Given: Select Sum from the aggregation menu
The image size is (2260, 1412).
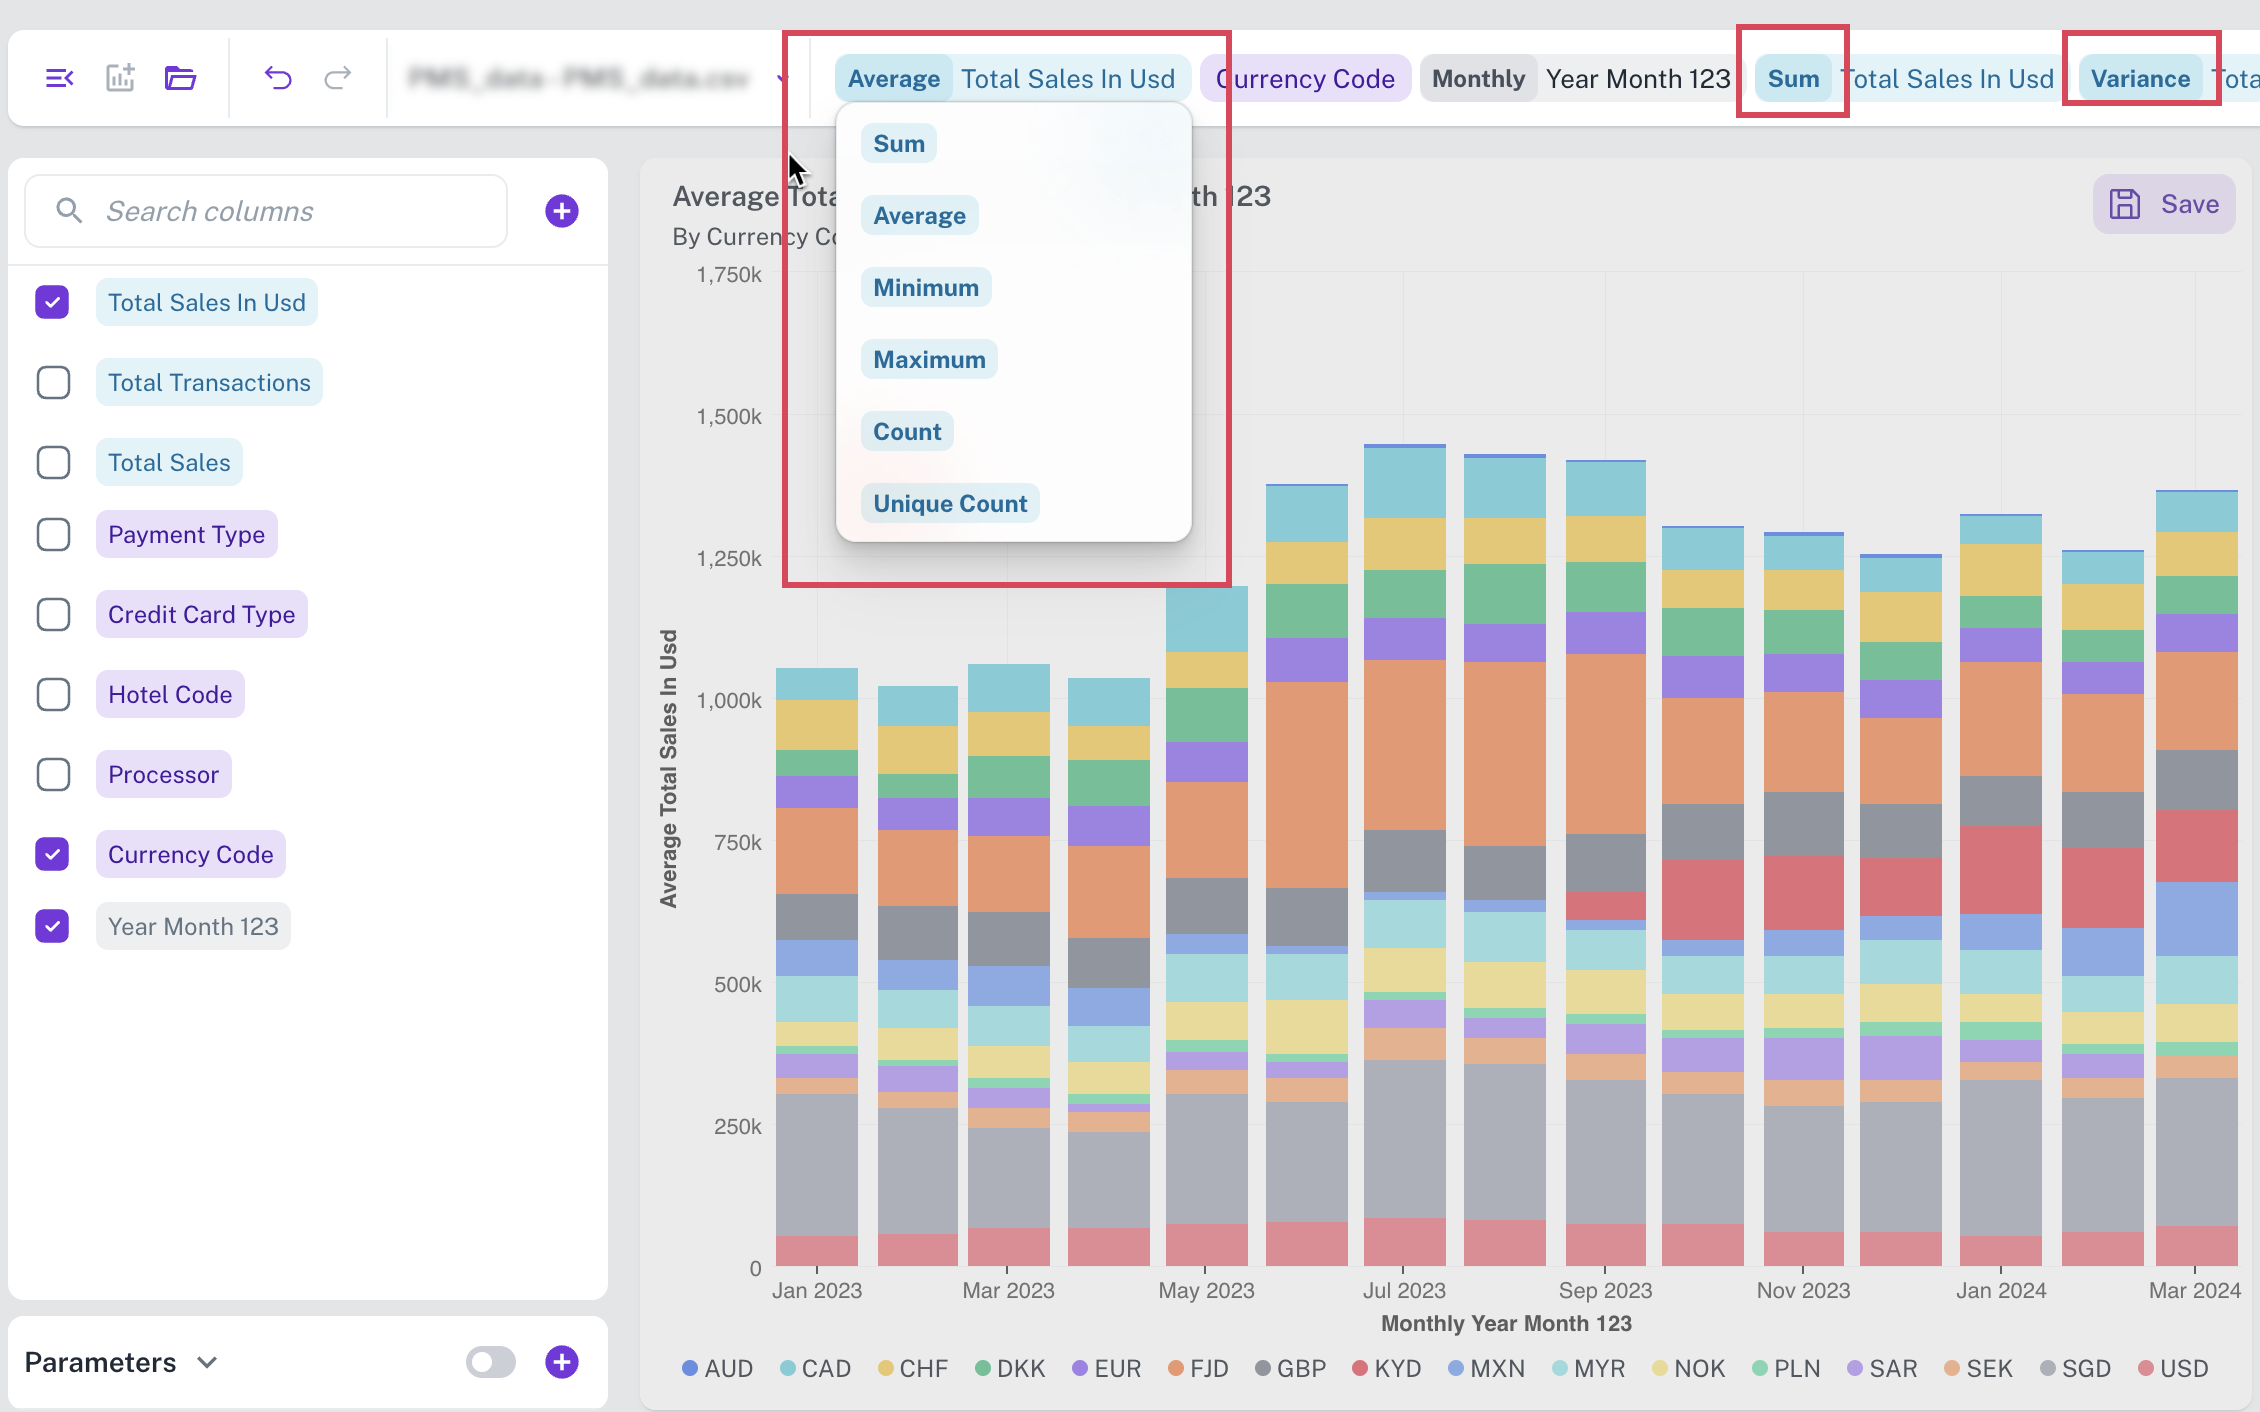Looking at the screenshot, I should (x=899, y=144).
